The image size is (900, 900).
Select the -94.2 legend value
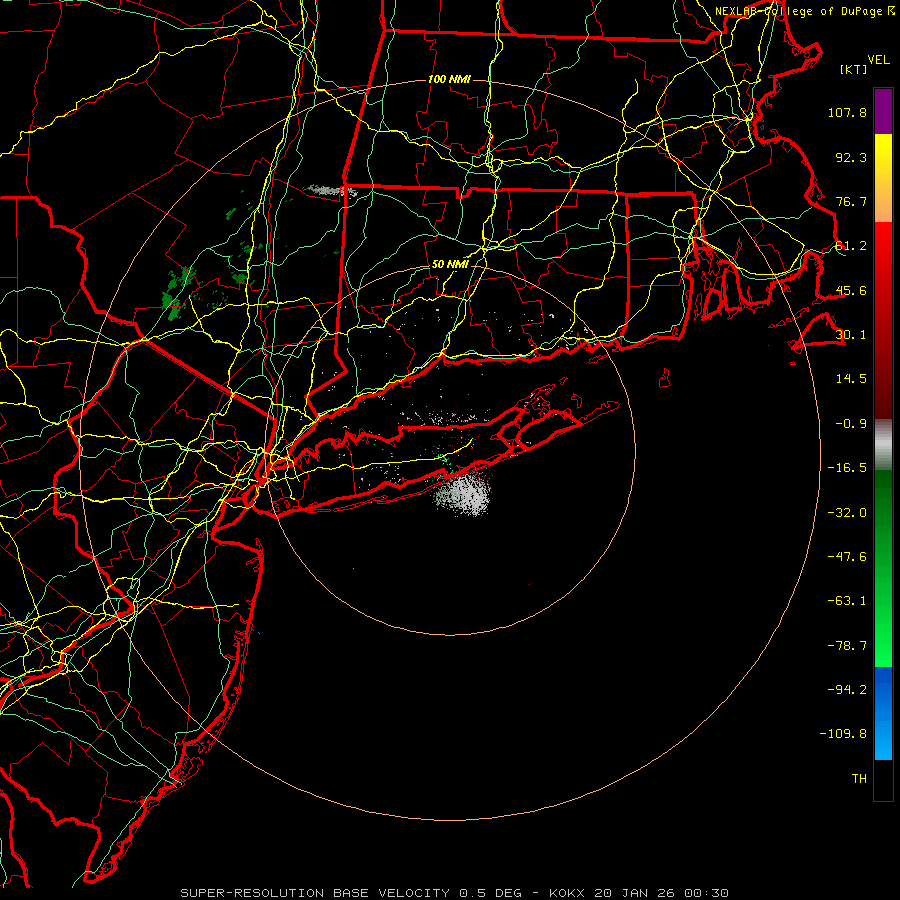[x=847, y=690]
